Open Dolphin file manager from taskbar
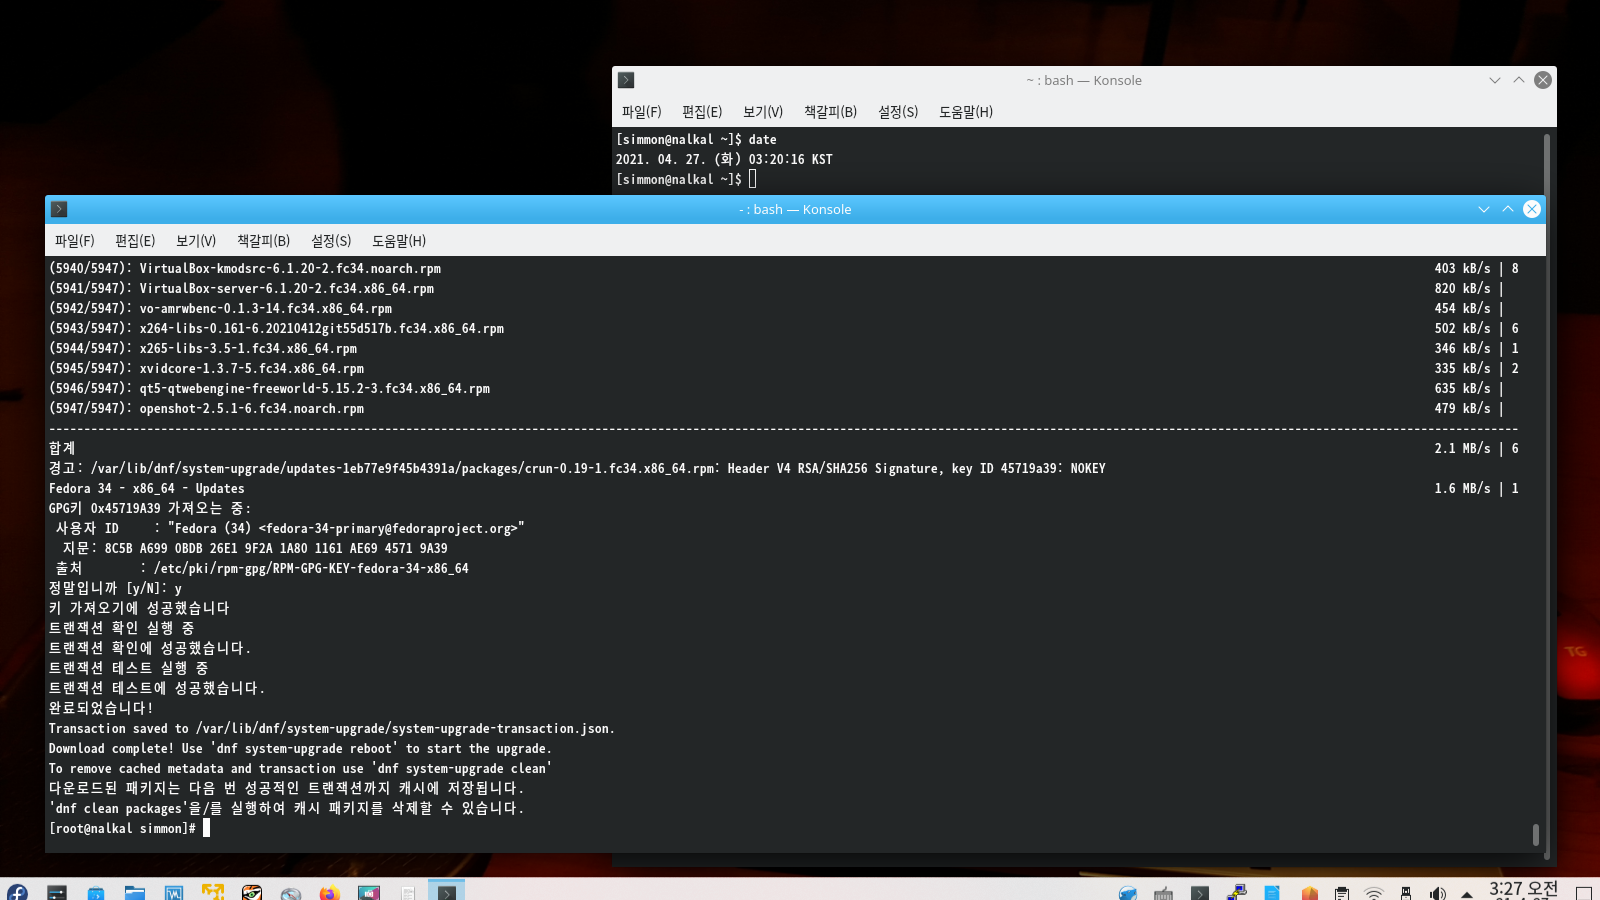The image size is (1600, 900). (135, 891)
